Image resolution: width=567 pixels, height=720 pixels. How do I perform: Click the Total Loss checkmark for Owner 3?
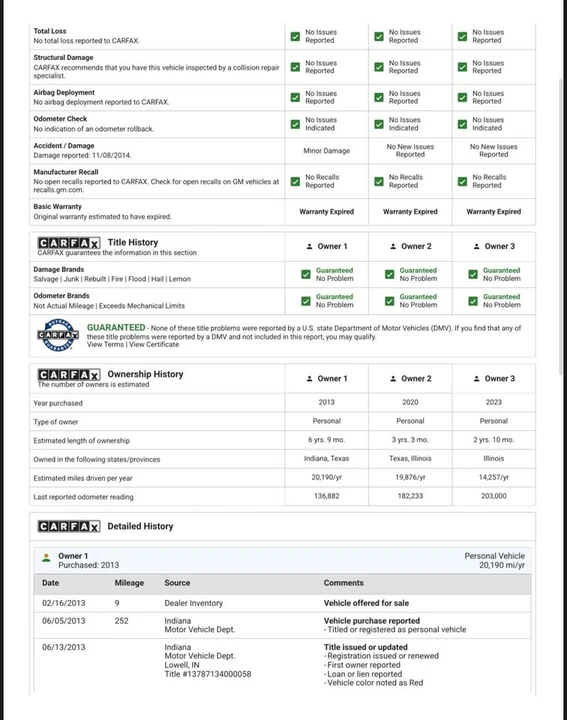(462, 36)
